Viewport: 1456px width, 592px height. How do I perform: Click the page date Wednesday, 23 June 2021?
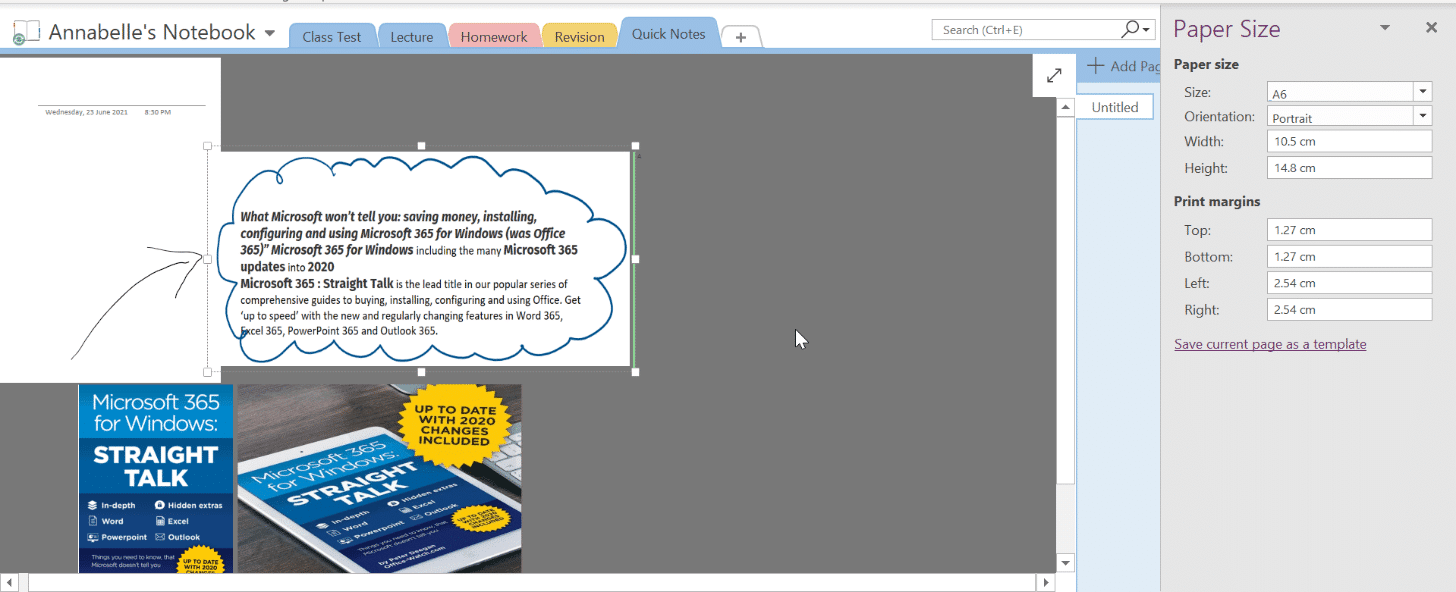tap(87, 112)
